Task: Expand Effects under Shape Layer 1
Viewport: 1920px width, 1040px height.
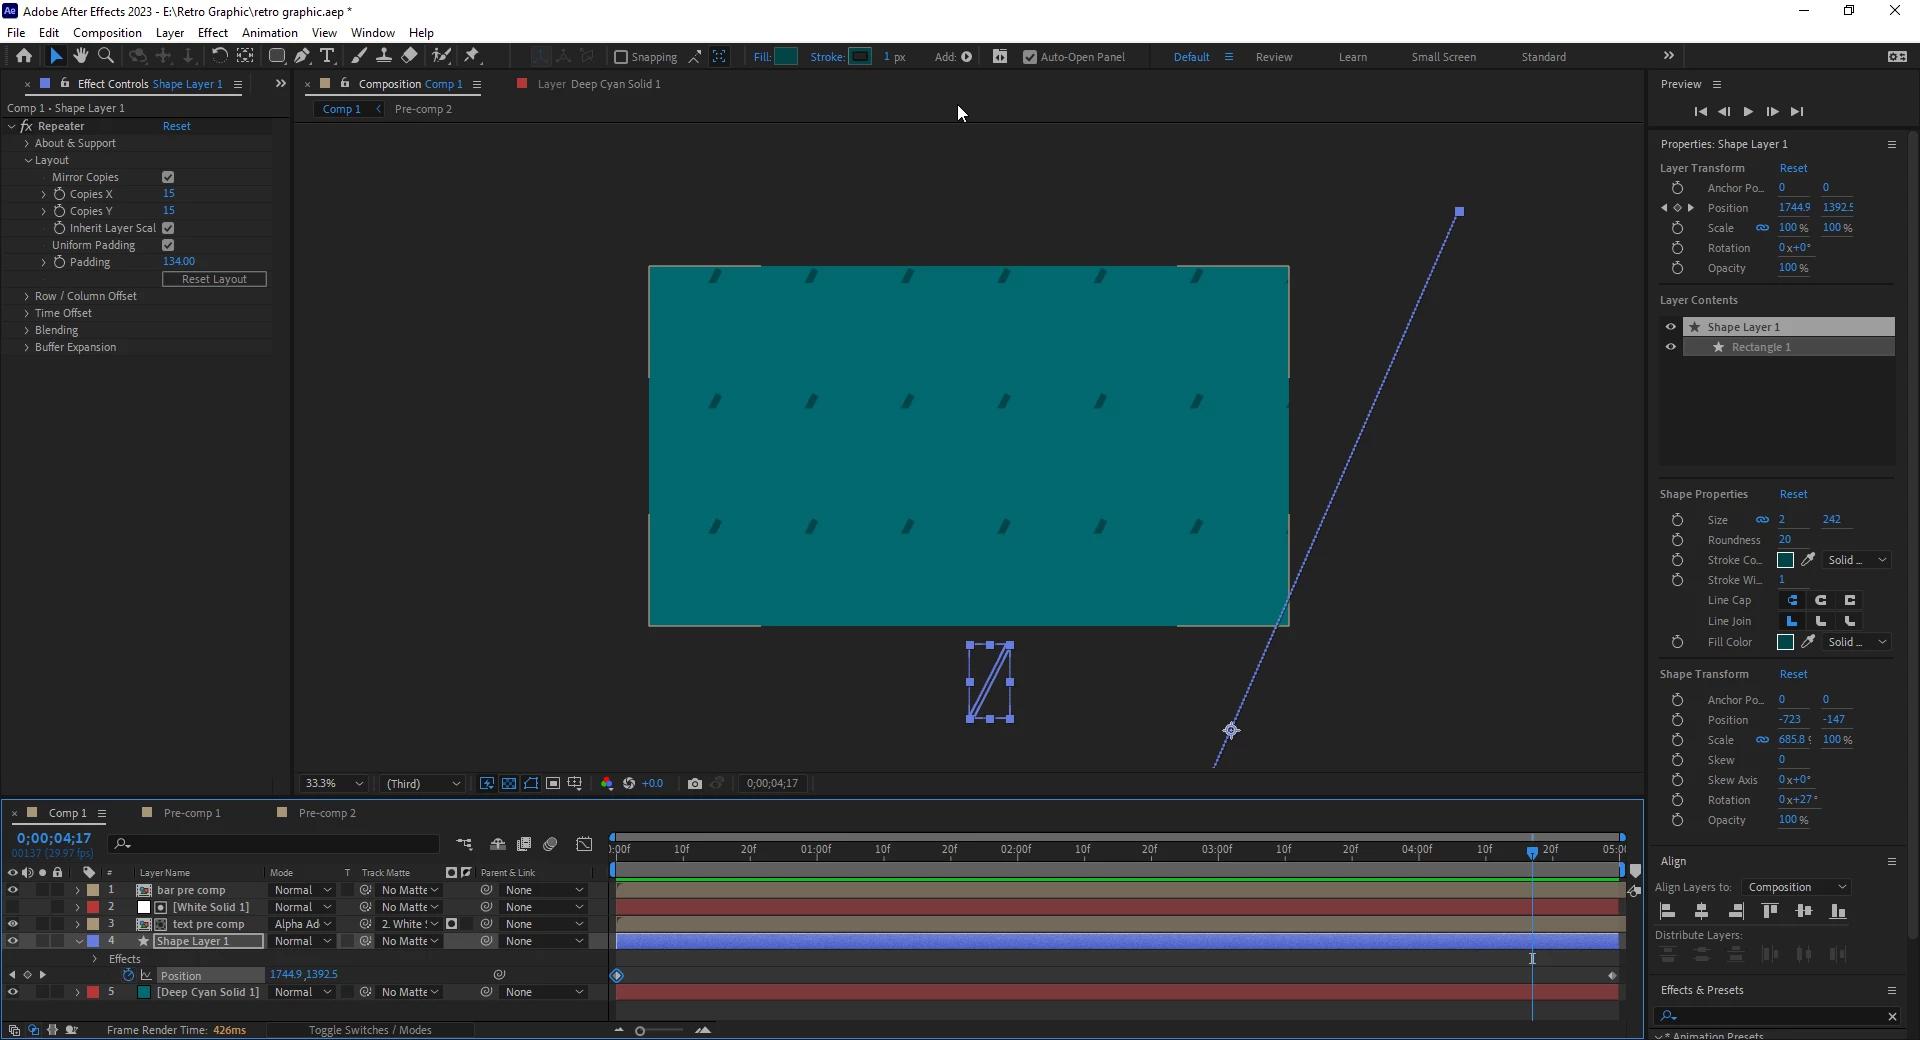Action: pos(95,959)
